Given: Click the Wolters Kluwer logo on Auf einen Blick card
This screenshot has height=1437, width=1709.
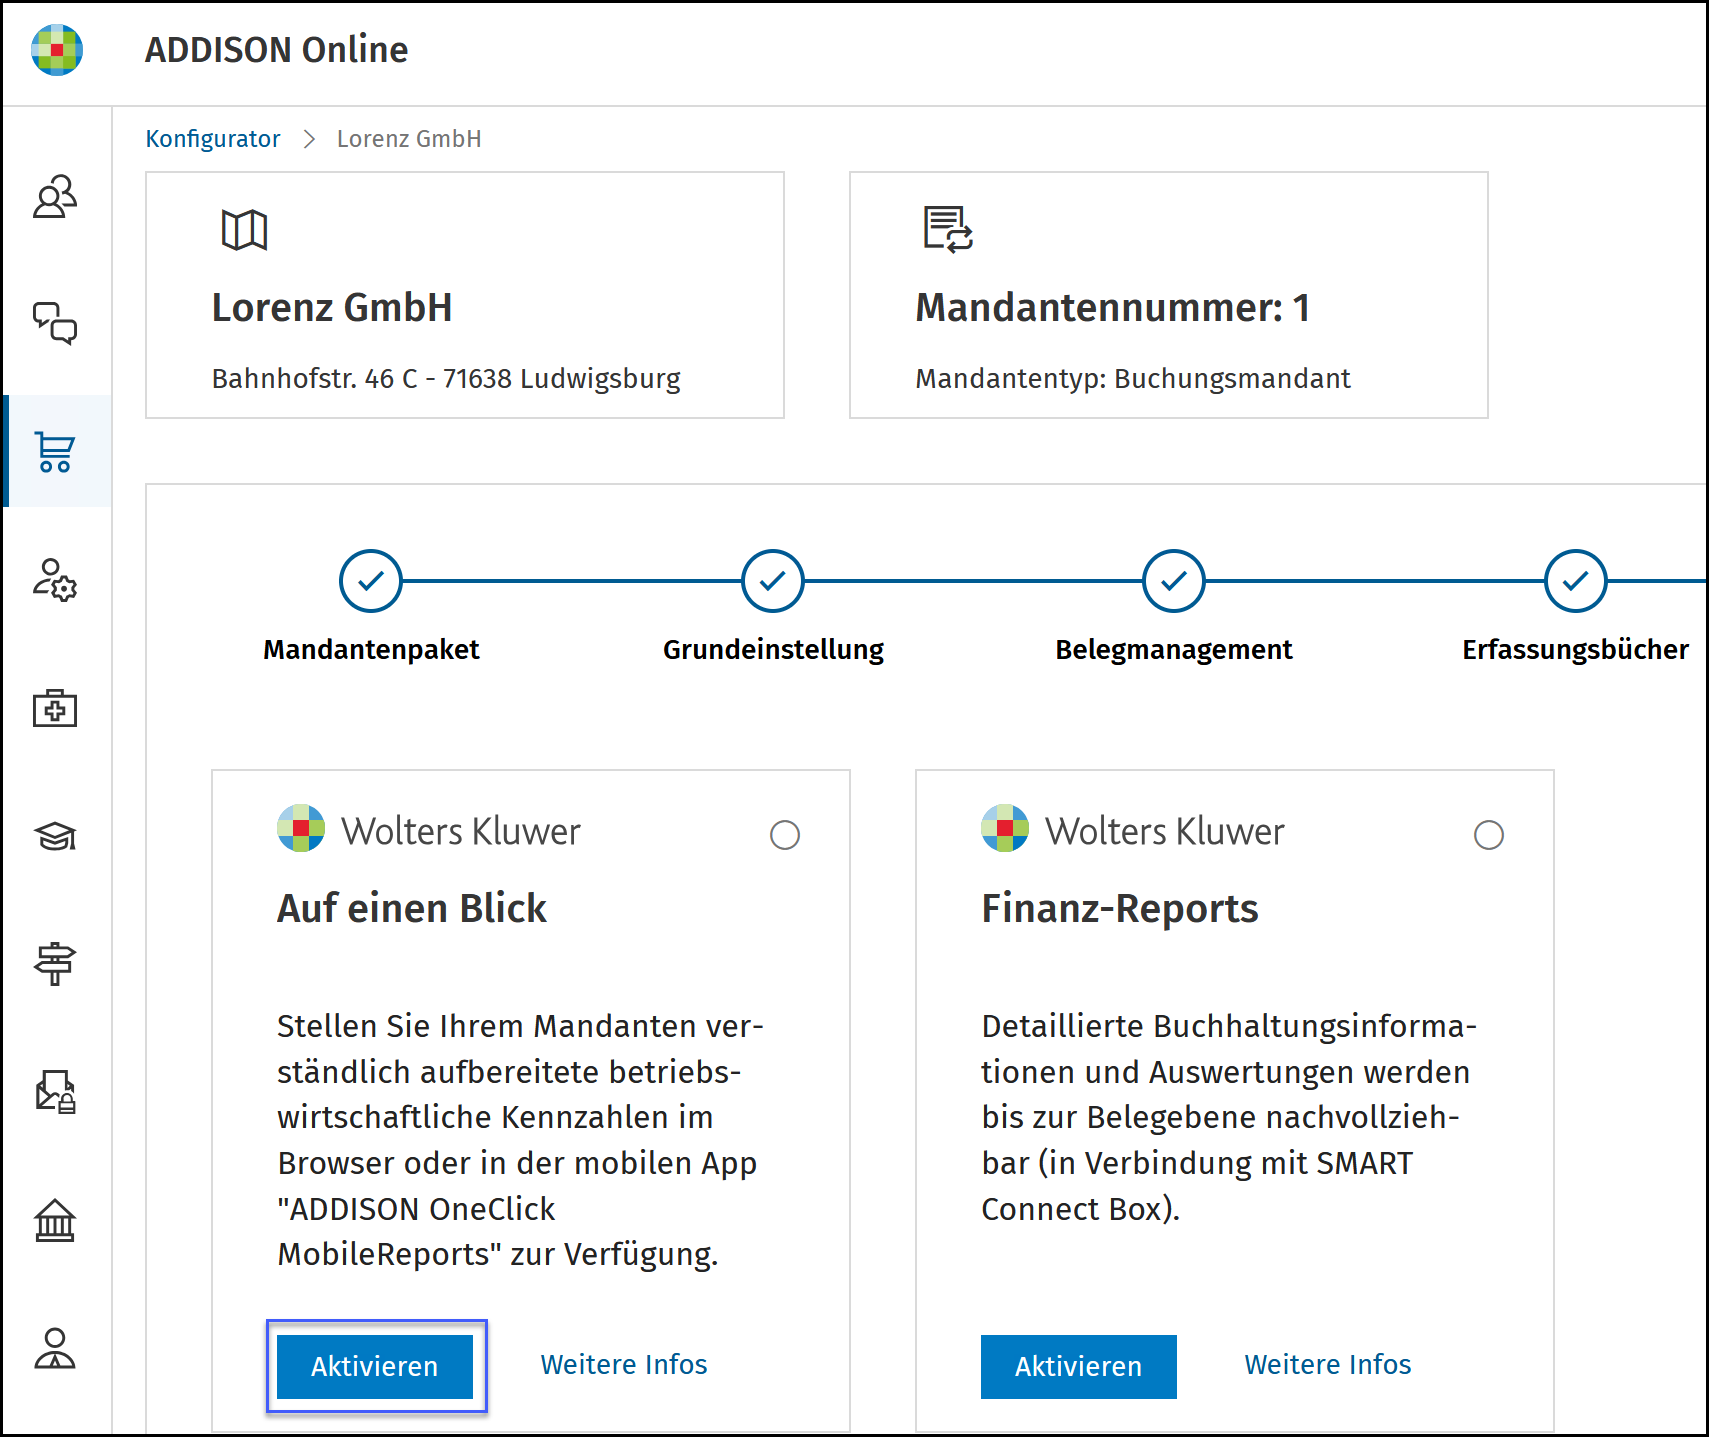Looking at the screenshot, I should (x=428, y=830).
